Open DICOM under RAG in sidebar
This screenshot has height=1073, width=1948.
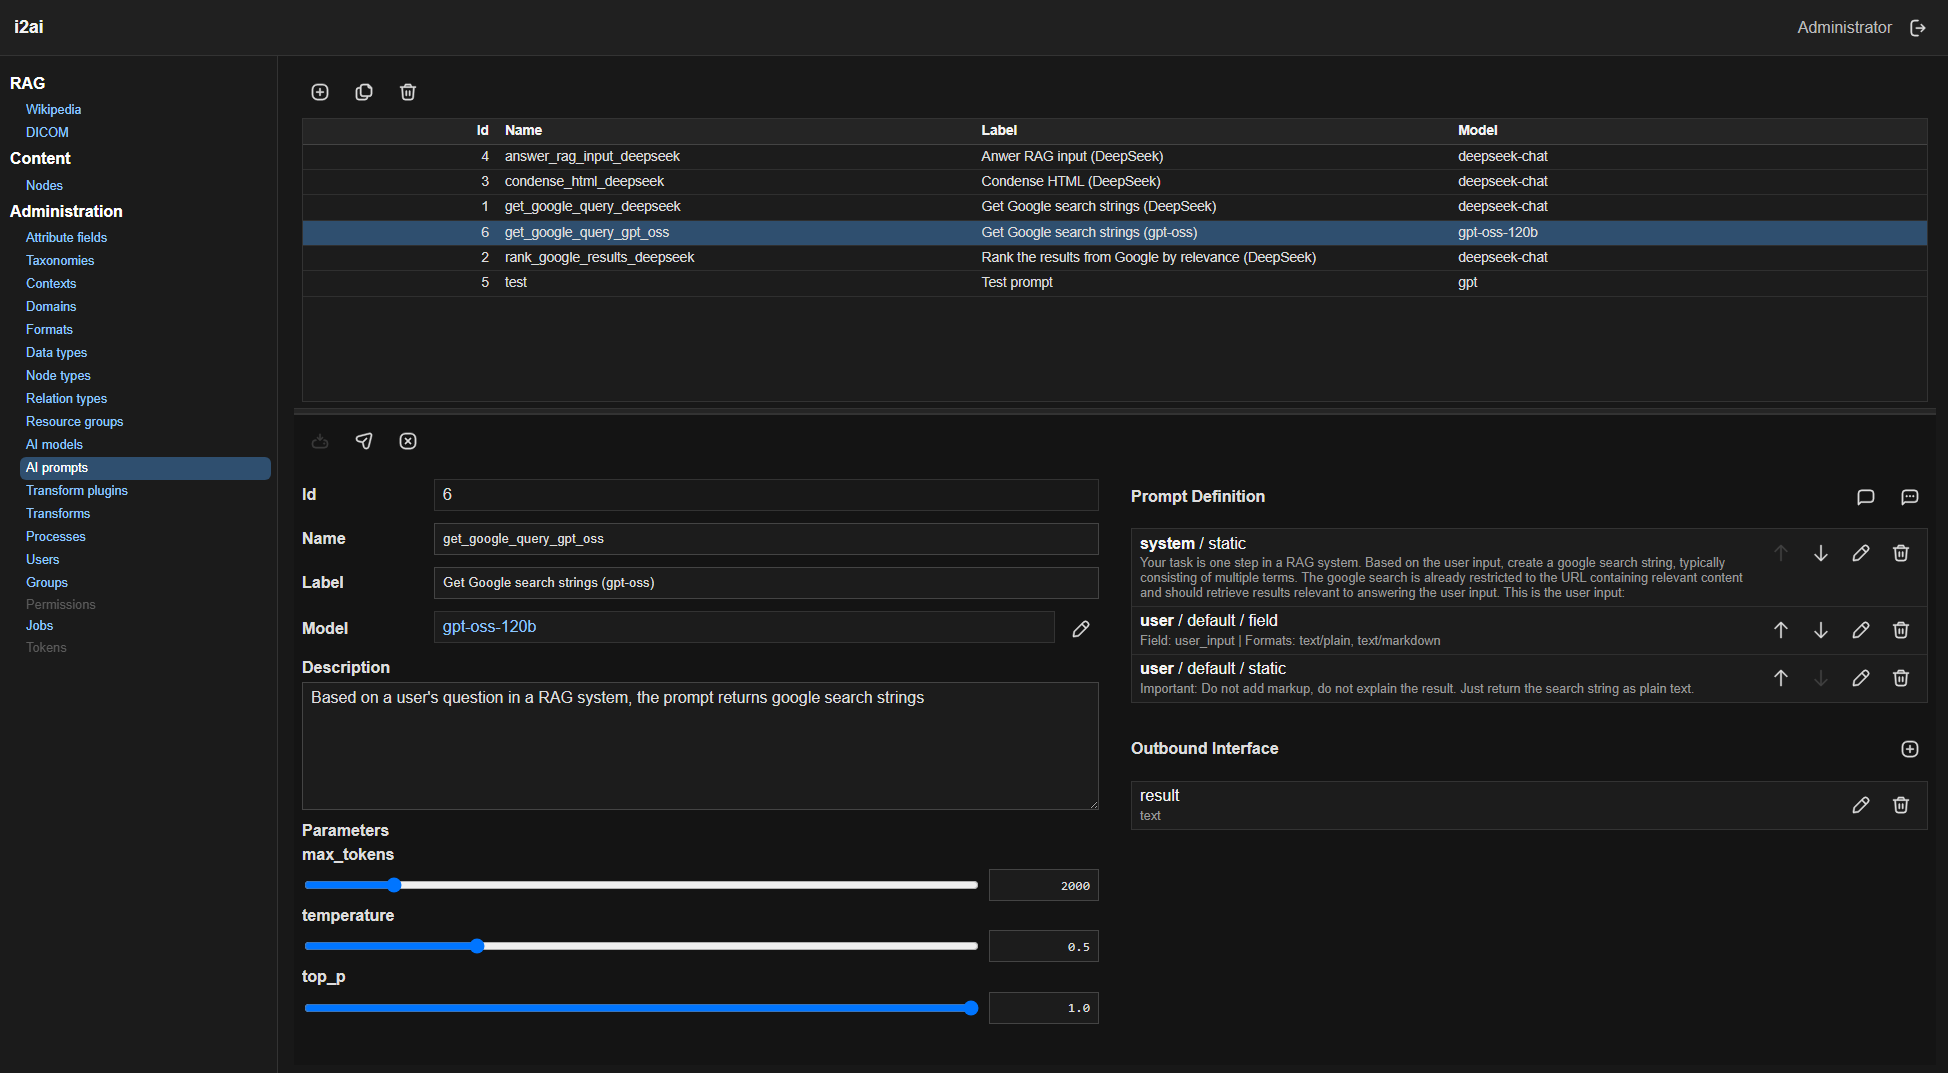[x=47, y=132]
